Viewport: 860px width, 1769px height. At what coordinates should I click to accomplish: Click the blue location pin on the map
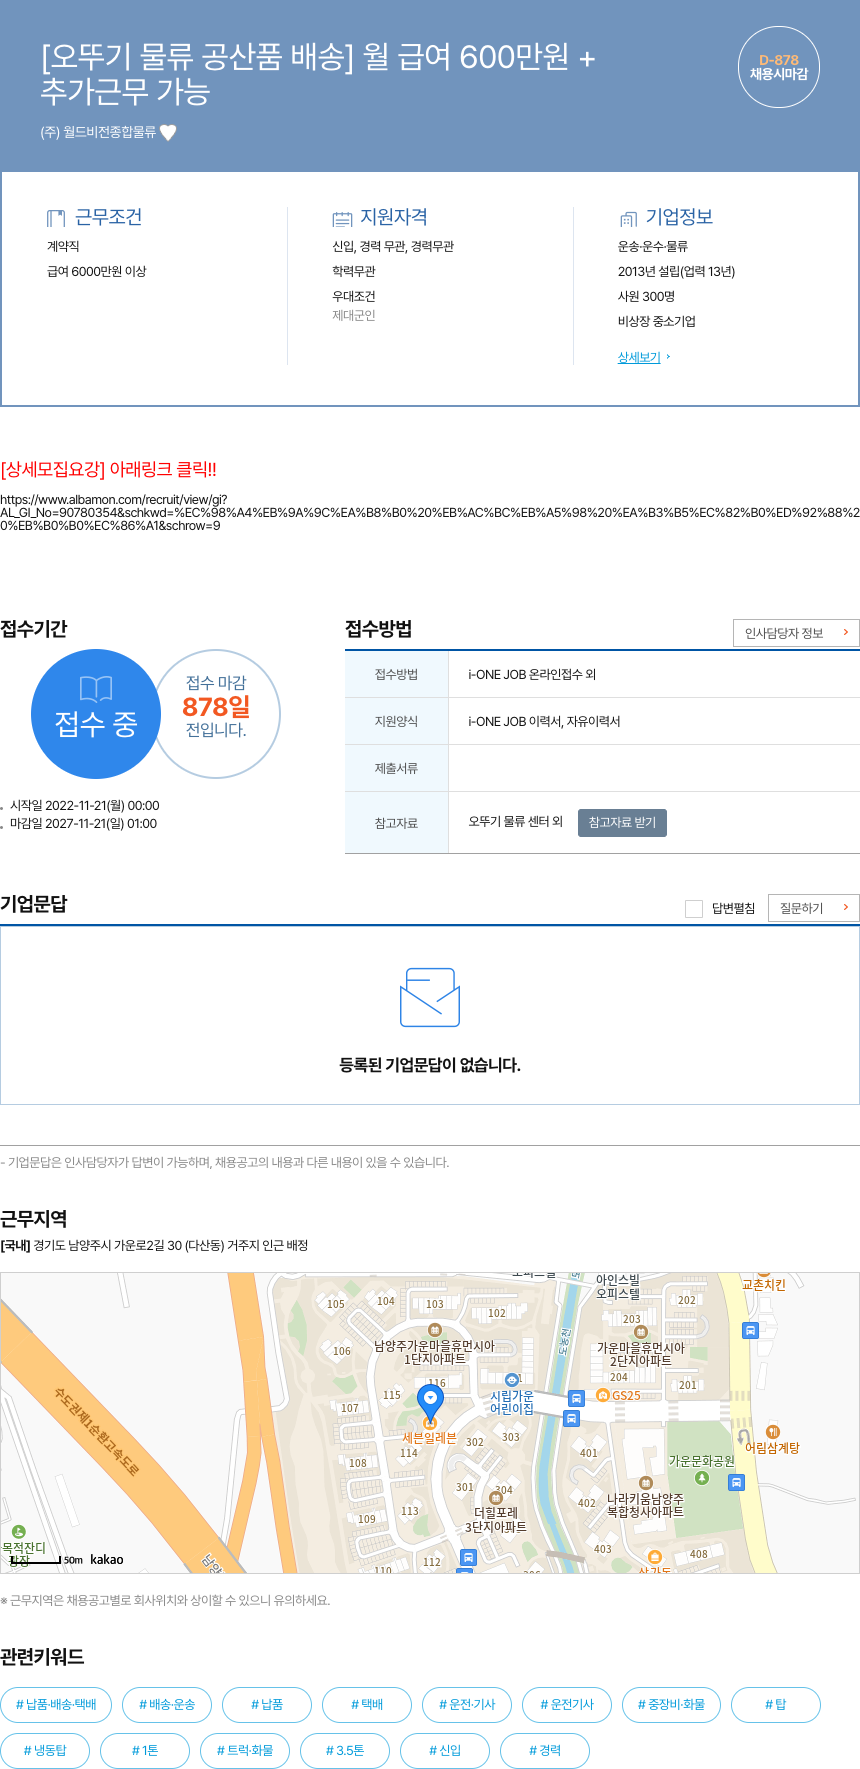[x=430, y=1402]
